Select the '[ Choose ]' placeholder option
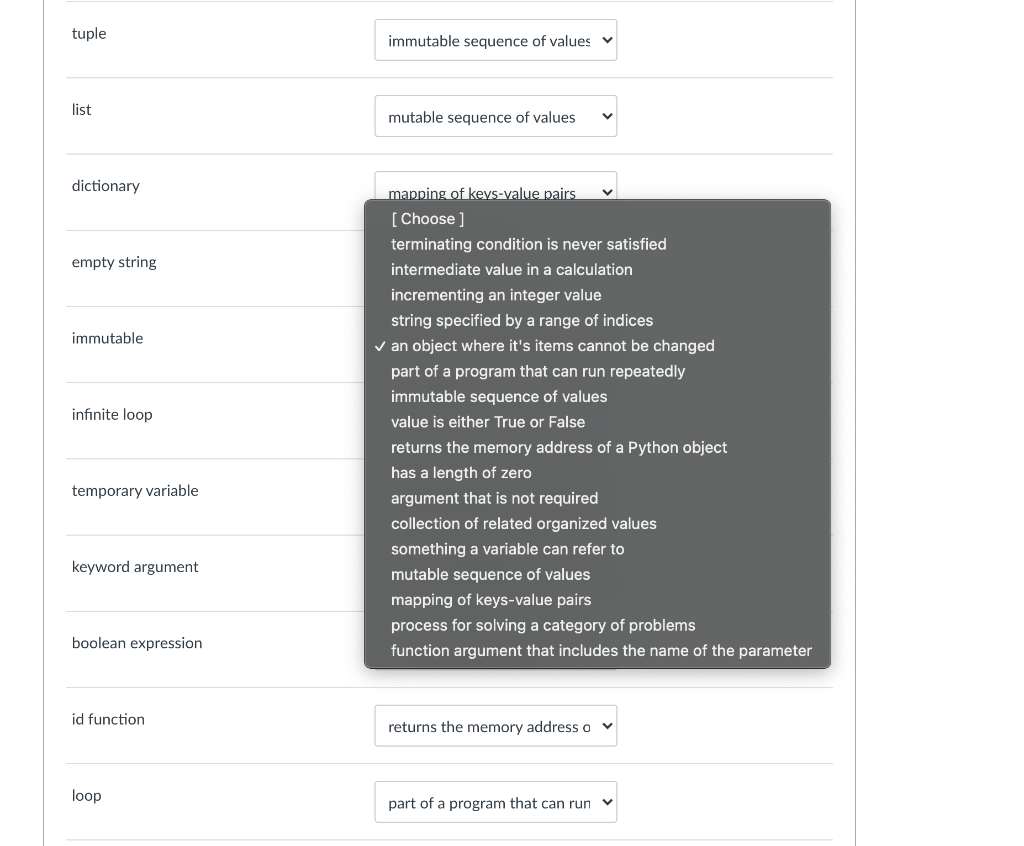The image size is (1024, 846). (x=428, y=219)
